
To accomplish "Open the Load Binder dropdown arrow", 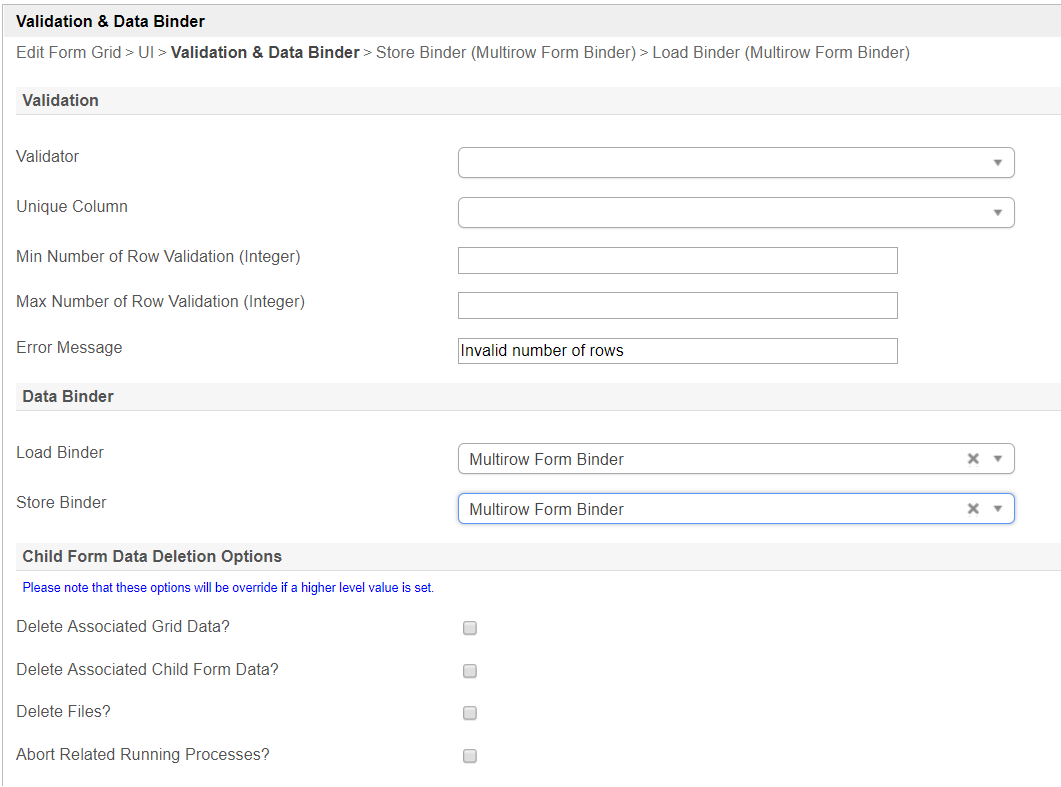I will click(x=997, y=459).
